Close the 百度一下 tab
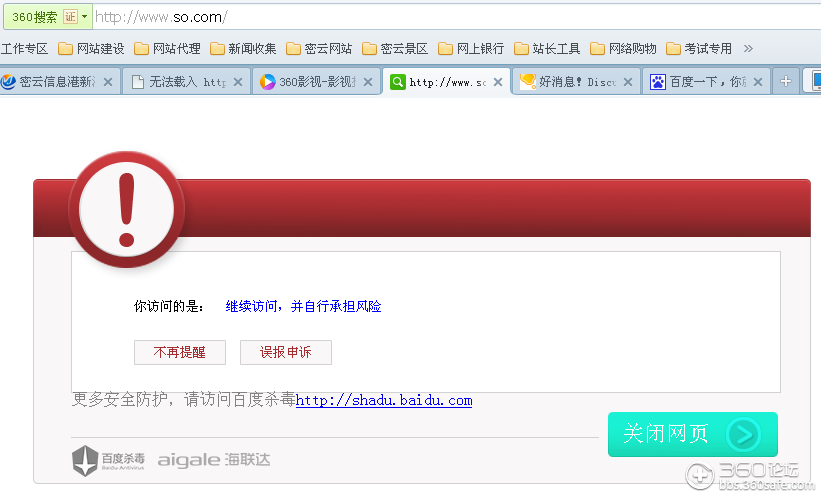The image size is (821, 496). (758, 82)
